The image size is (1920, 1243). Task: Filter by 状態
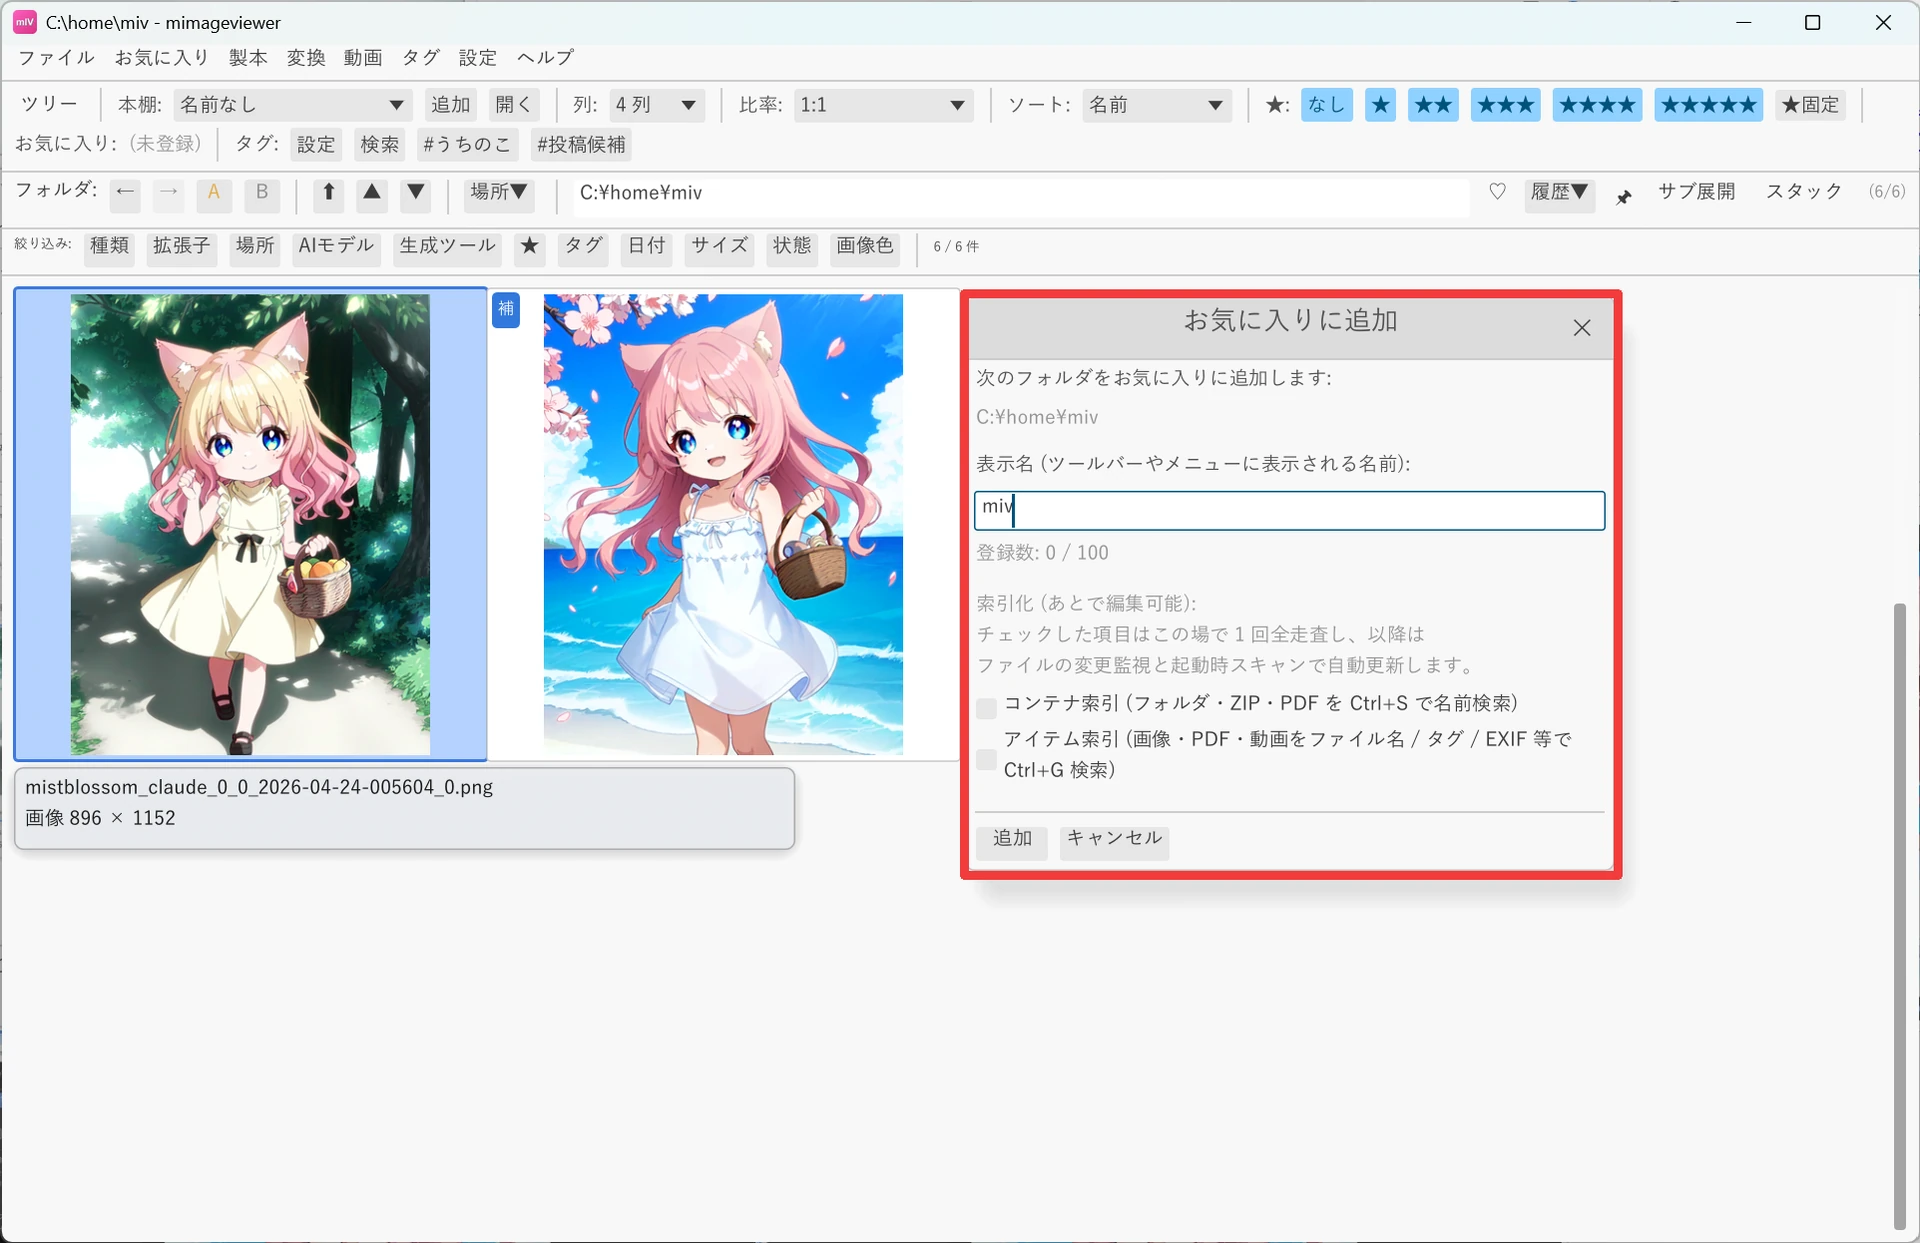[792, 246]
